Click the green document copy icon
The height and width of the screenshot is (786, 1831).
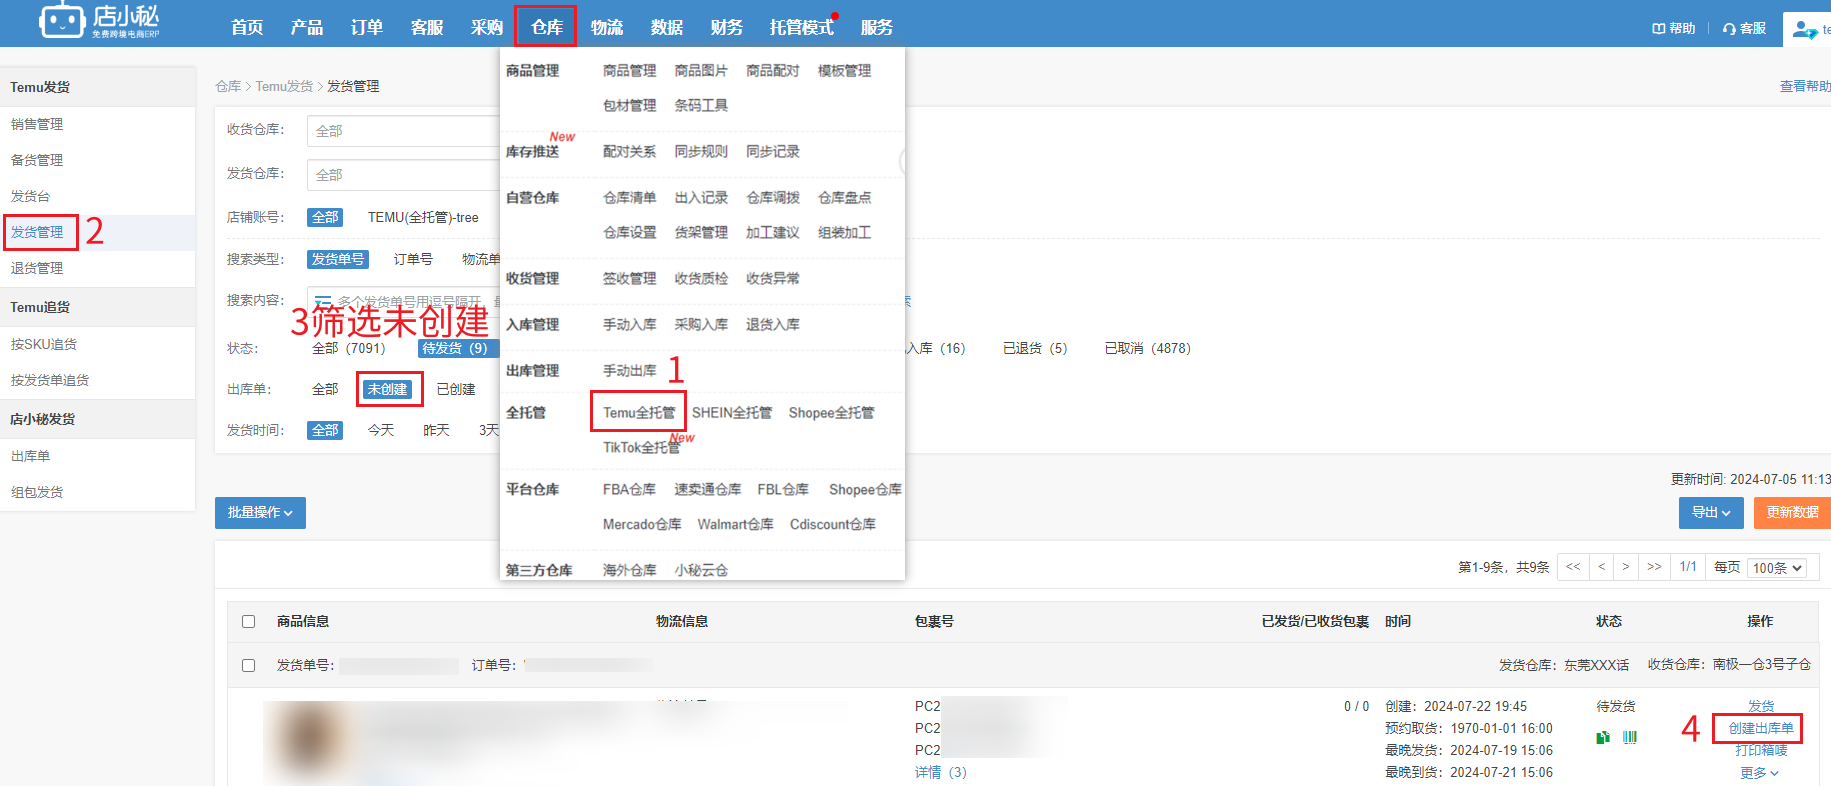pos(1603,737)
